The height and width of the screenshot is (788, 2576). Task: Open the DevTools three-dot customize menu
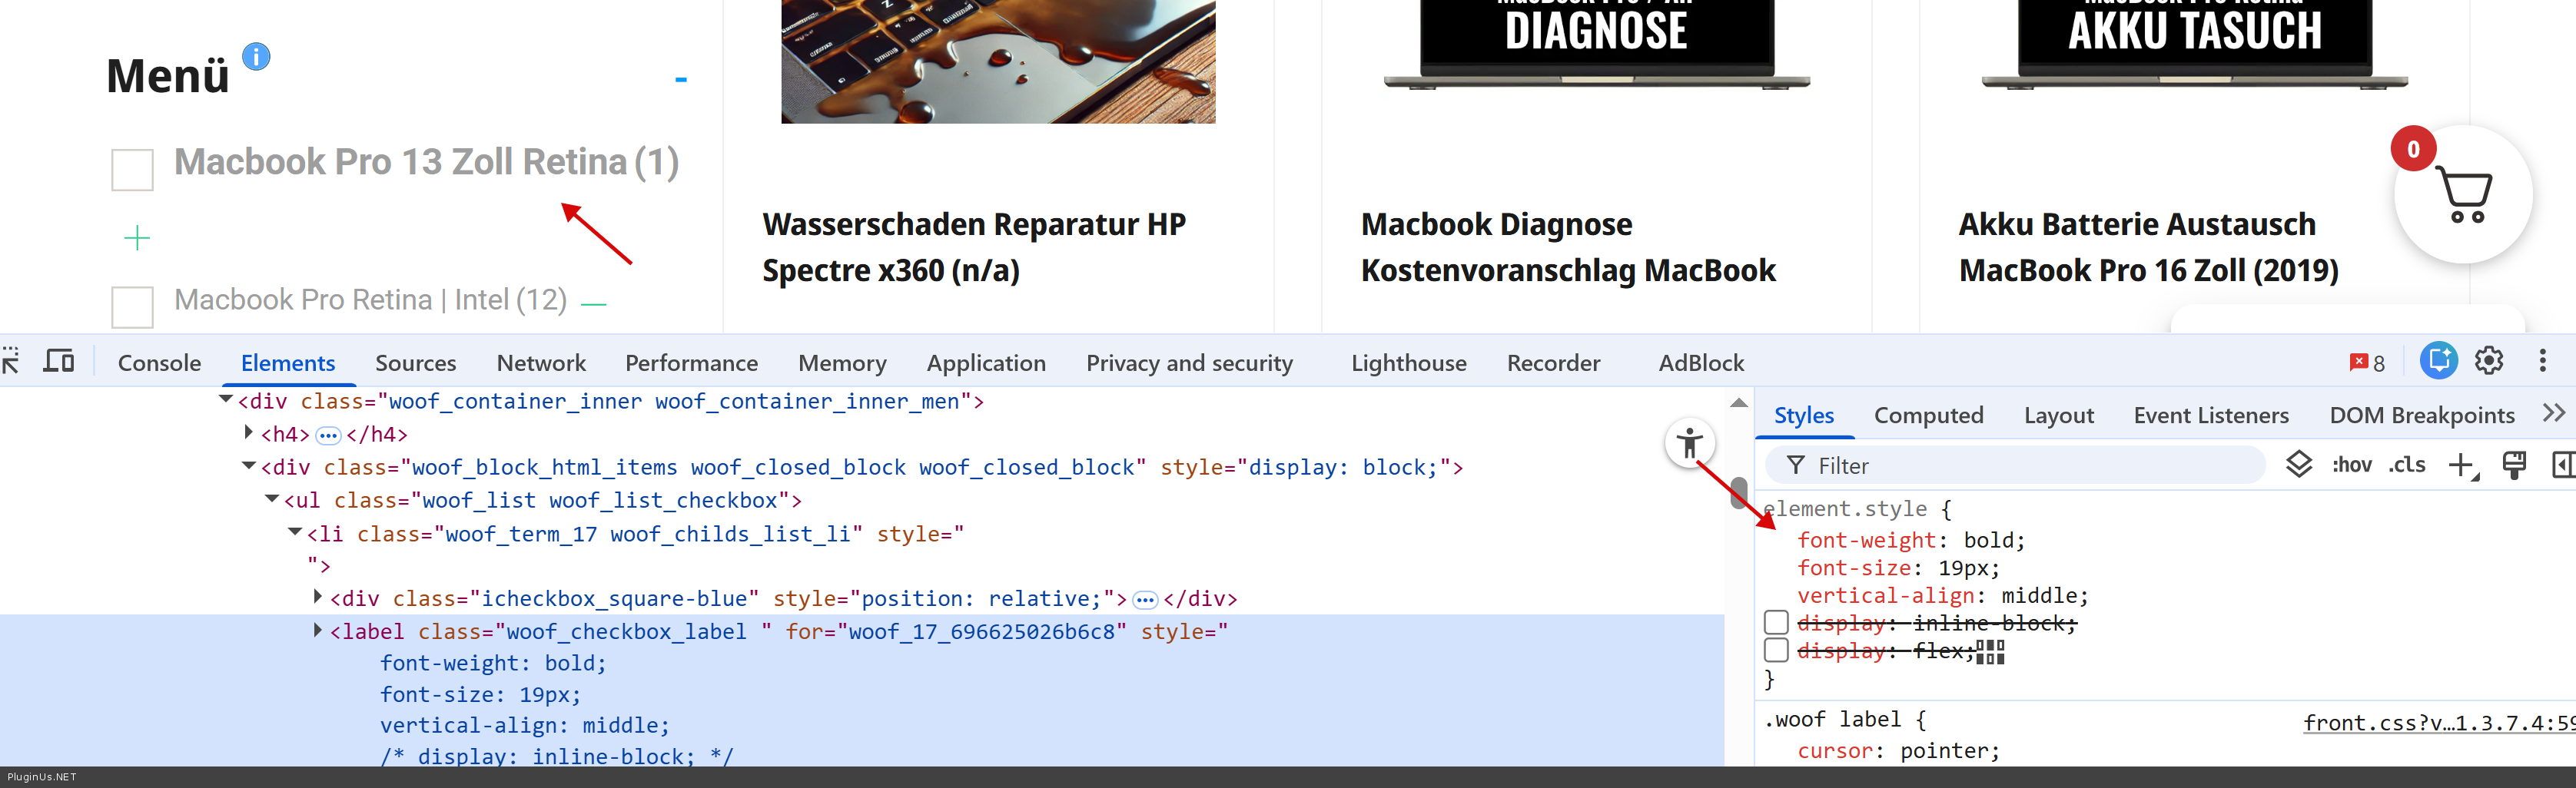pyautogui.click(x=2542, y=360)
